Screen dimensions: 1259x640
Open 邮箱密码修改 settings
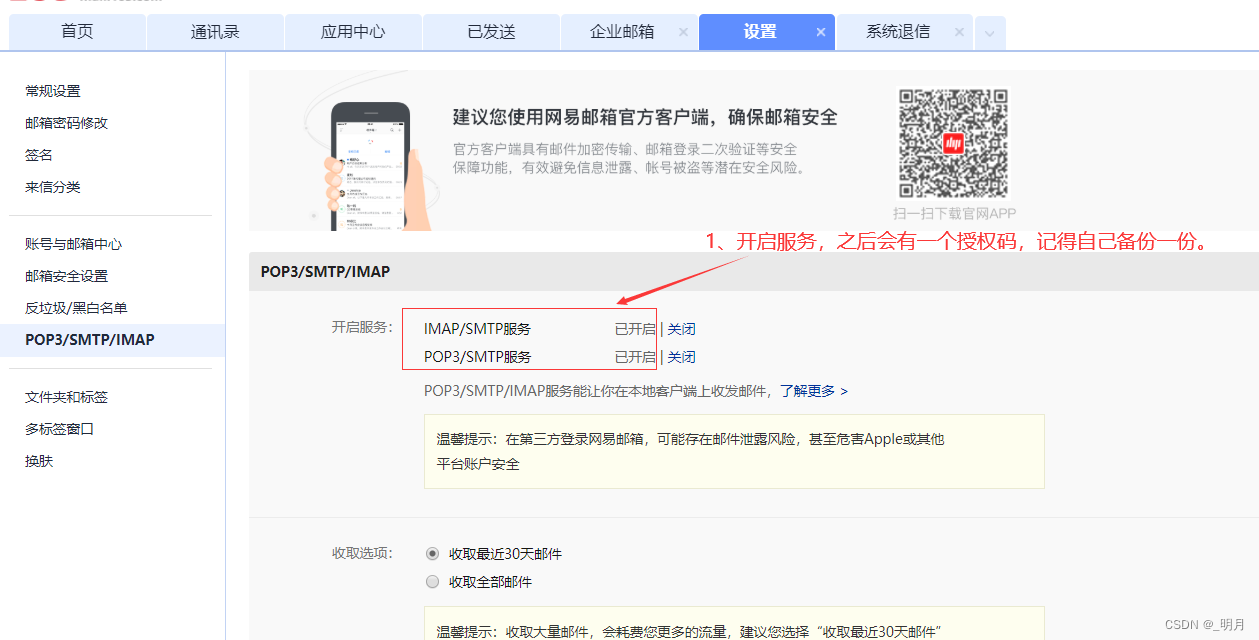pos(66,123)
